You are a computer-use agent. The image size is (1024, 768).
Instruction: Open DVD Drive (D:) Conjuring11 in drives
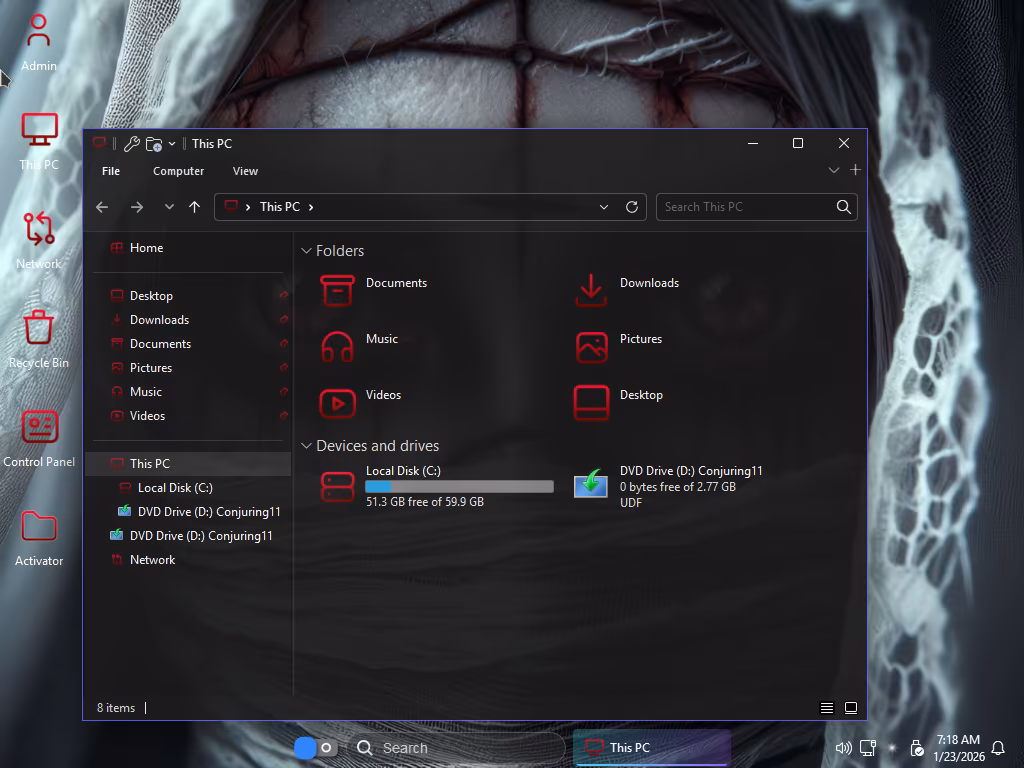coord(591,486)
